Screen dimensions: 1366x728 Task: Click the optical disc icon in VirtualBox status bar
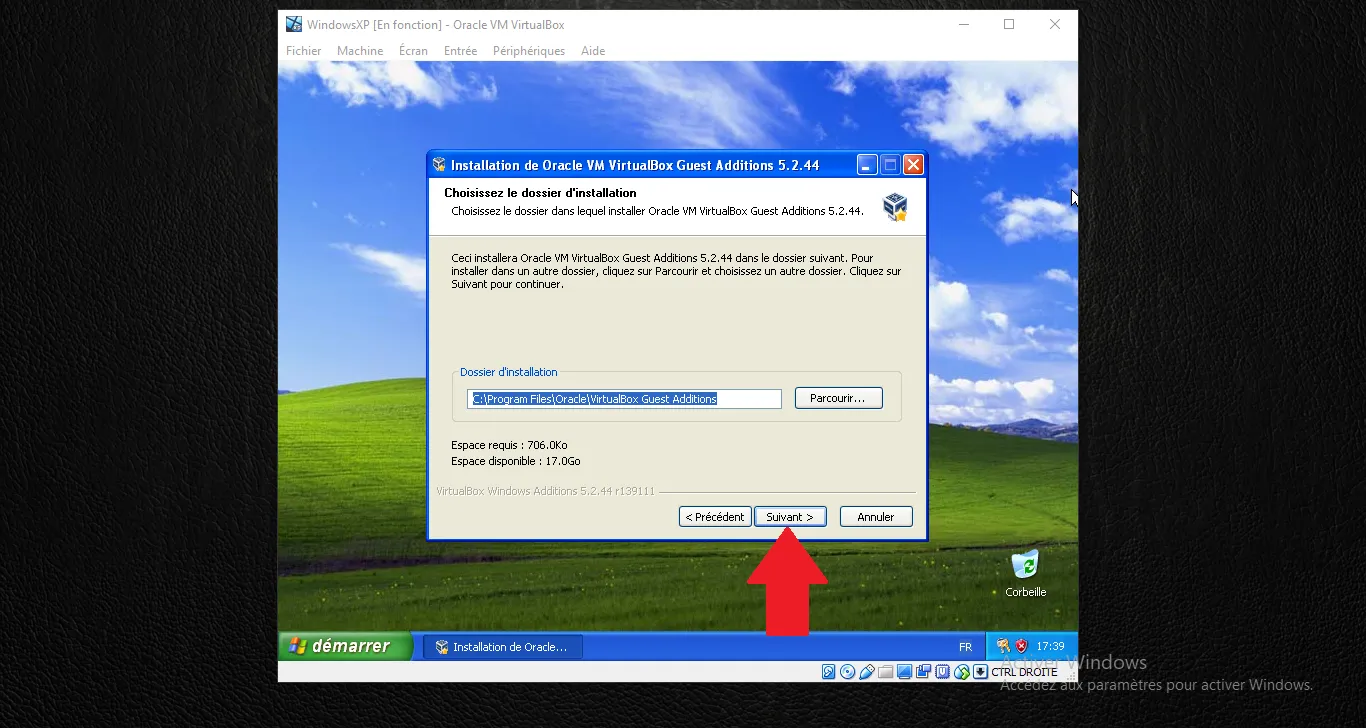847,671
